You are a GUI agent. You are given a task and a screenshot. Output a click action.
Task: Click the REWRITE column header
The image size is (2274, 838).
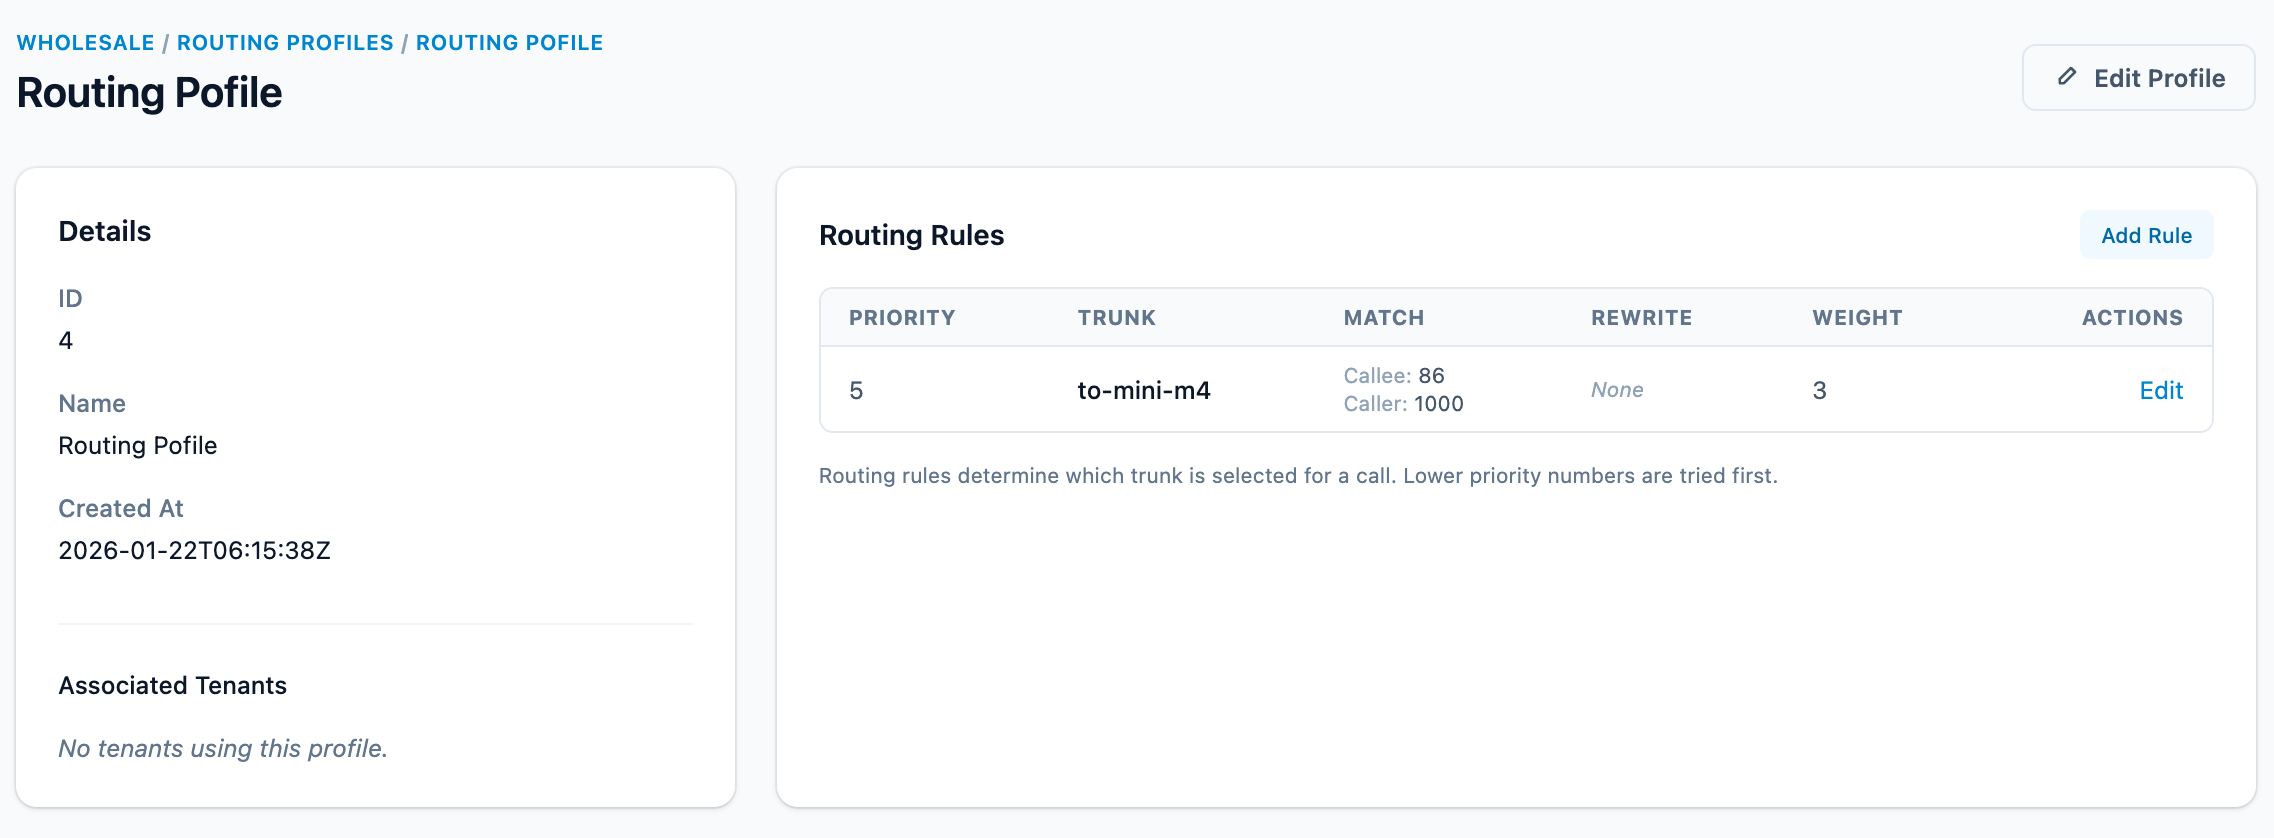1641,317
